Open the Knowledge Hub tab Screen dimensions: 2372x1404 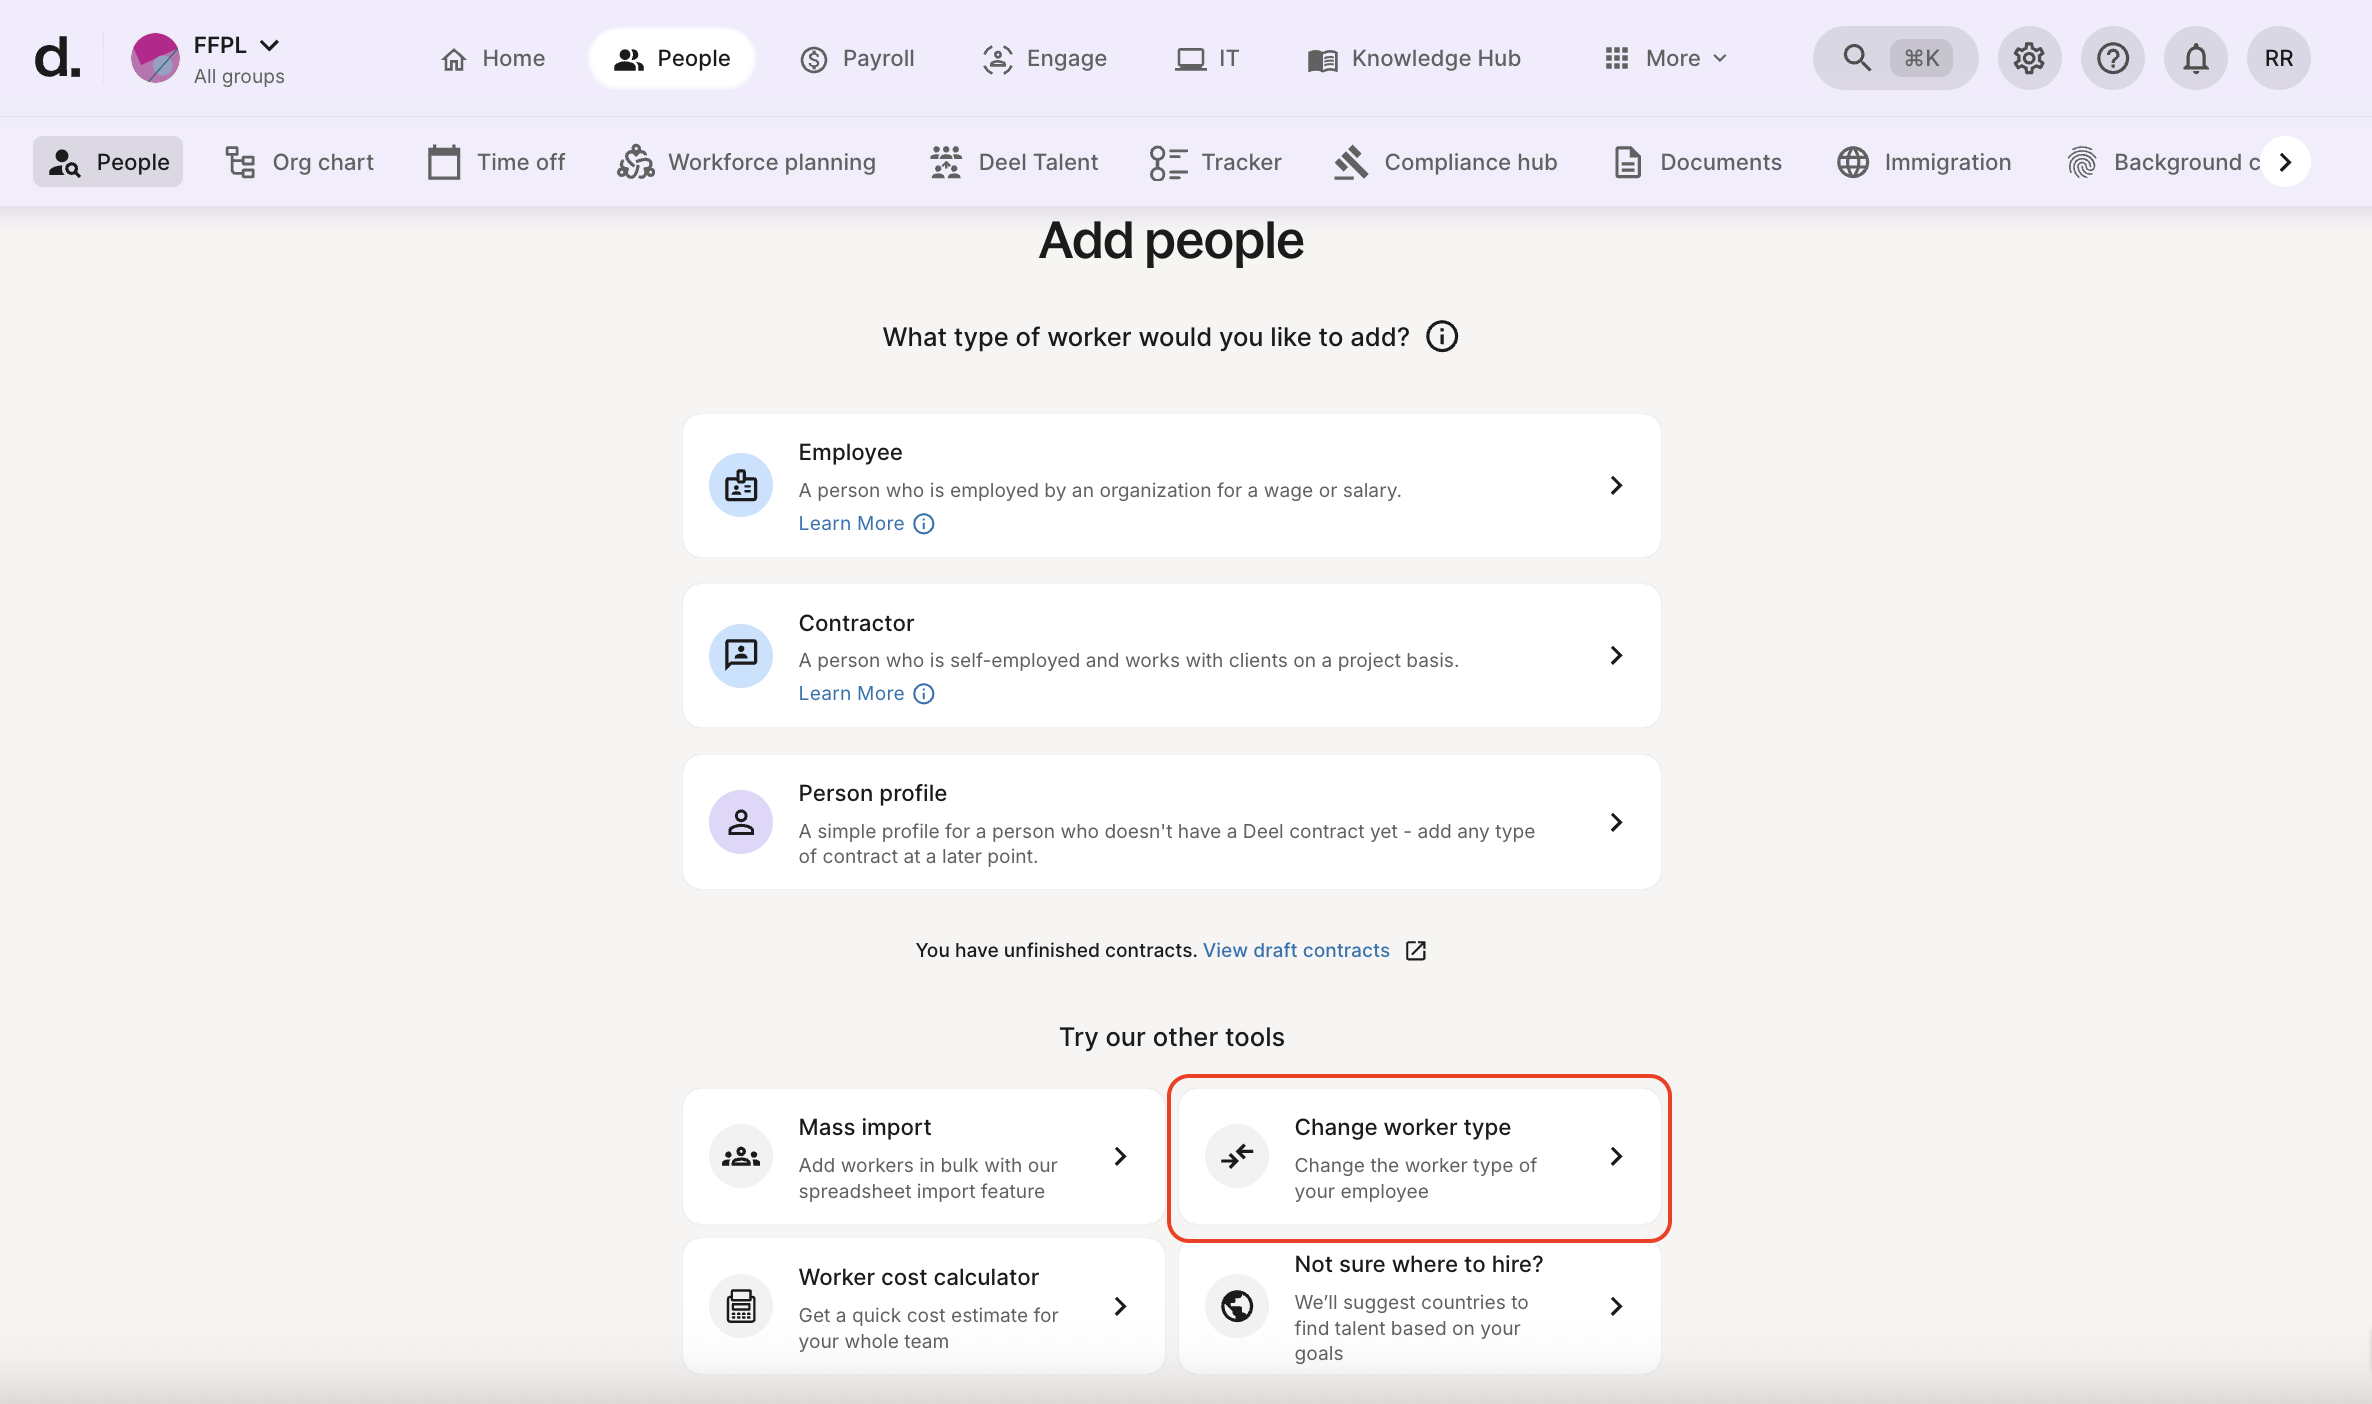coord(1414,58)
